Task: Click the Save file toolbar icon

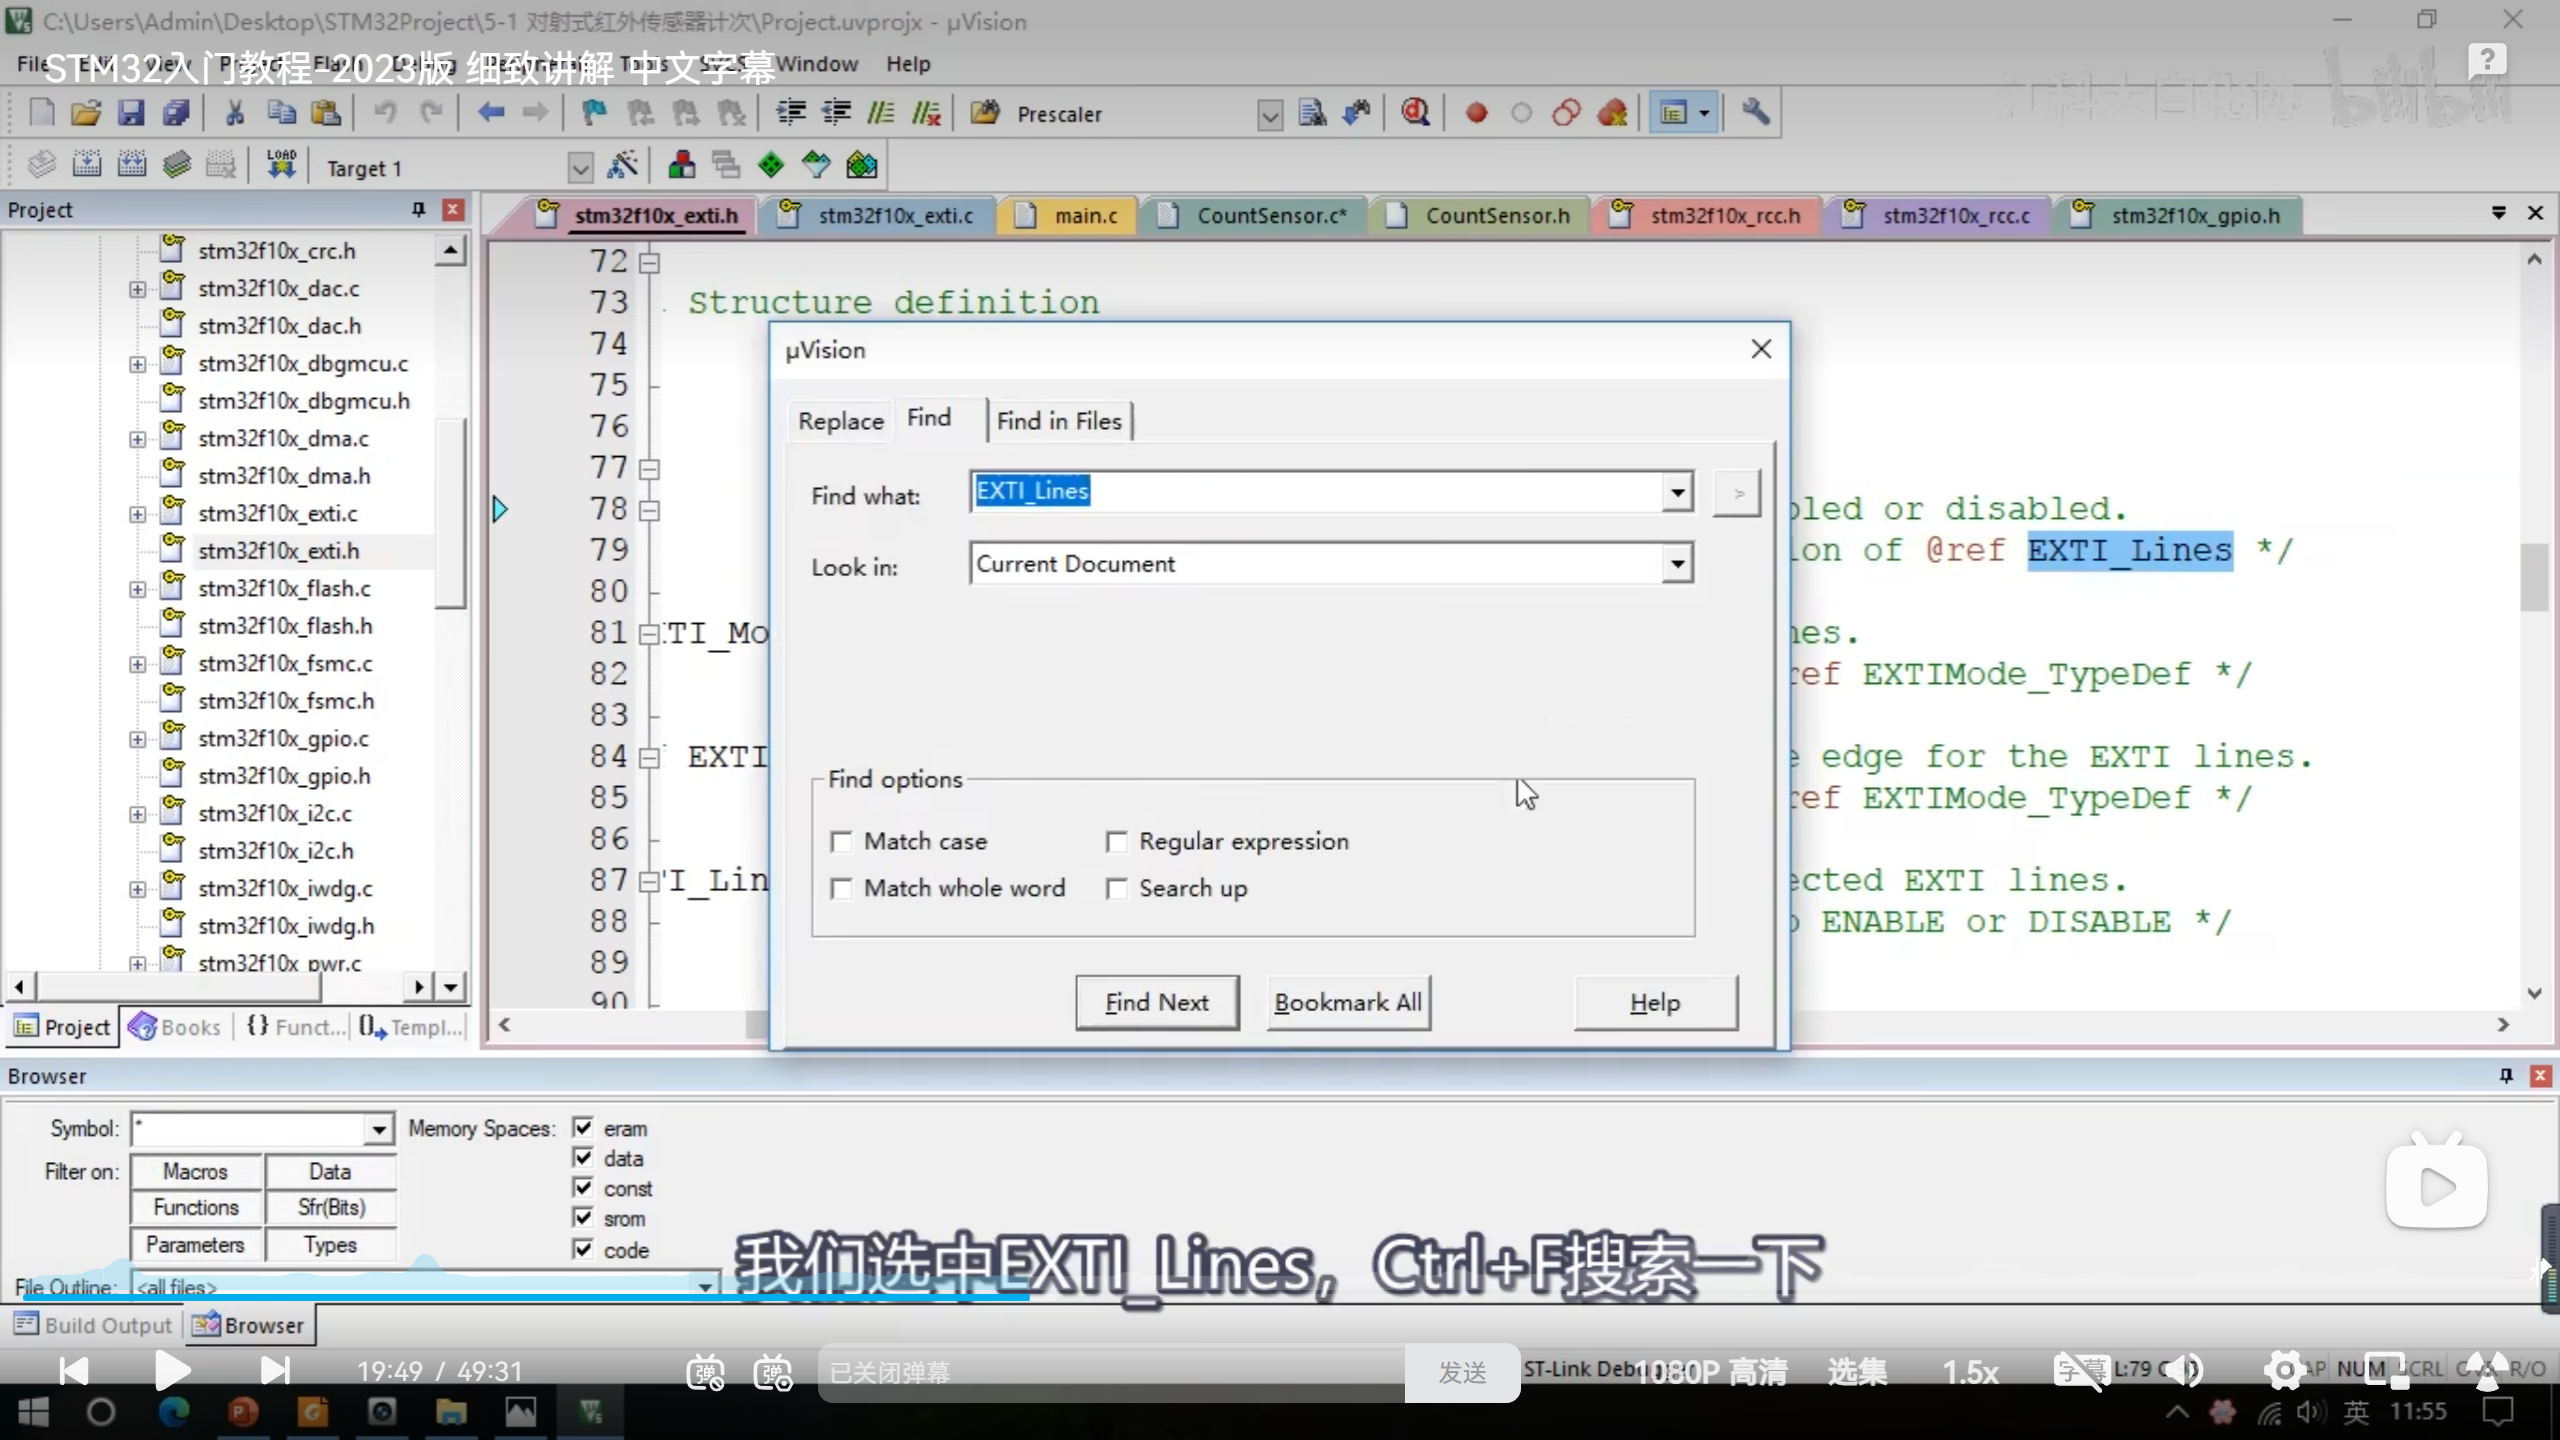Action: (x=131, y=113)
